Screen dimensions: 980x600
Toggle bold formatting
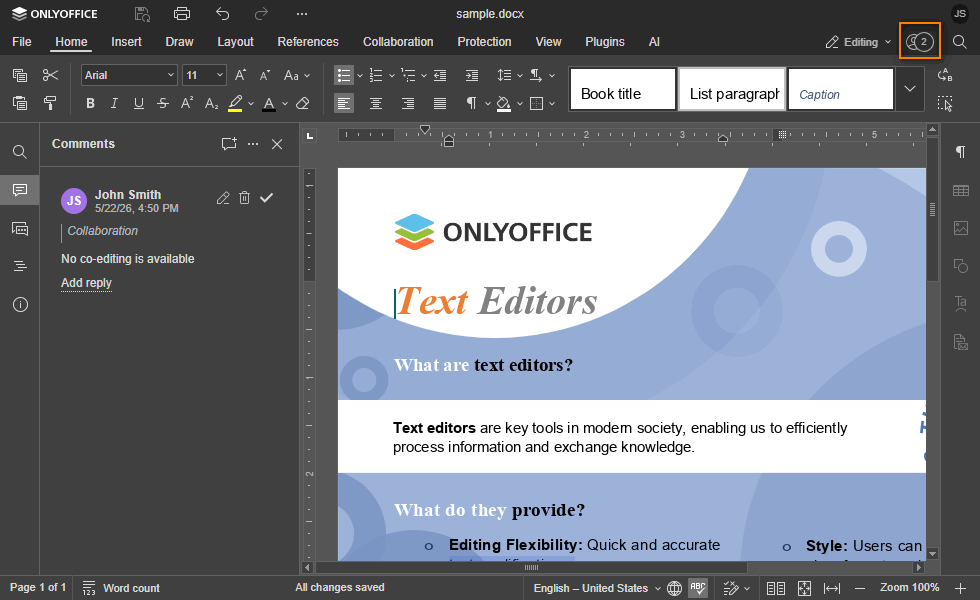pyautogui.click(x=91, y=103)
